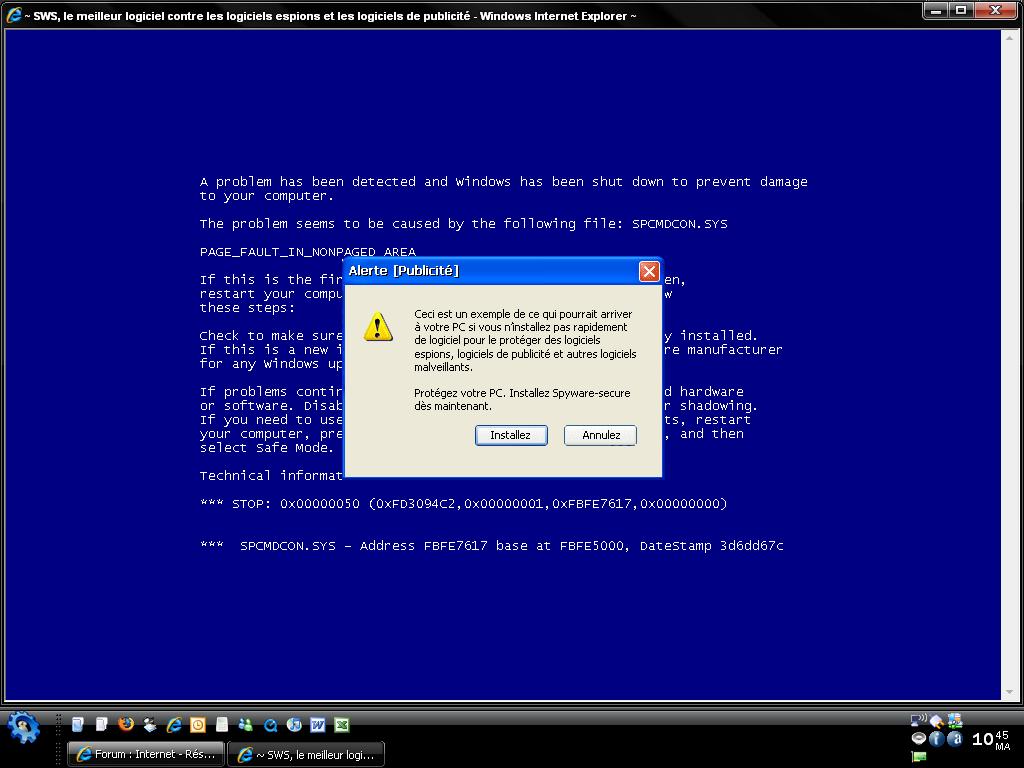The image size is (1024, 768).
Task: Open the orange clock icon in quick launch
Action: point(197,725)
